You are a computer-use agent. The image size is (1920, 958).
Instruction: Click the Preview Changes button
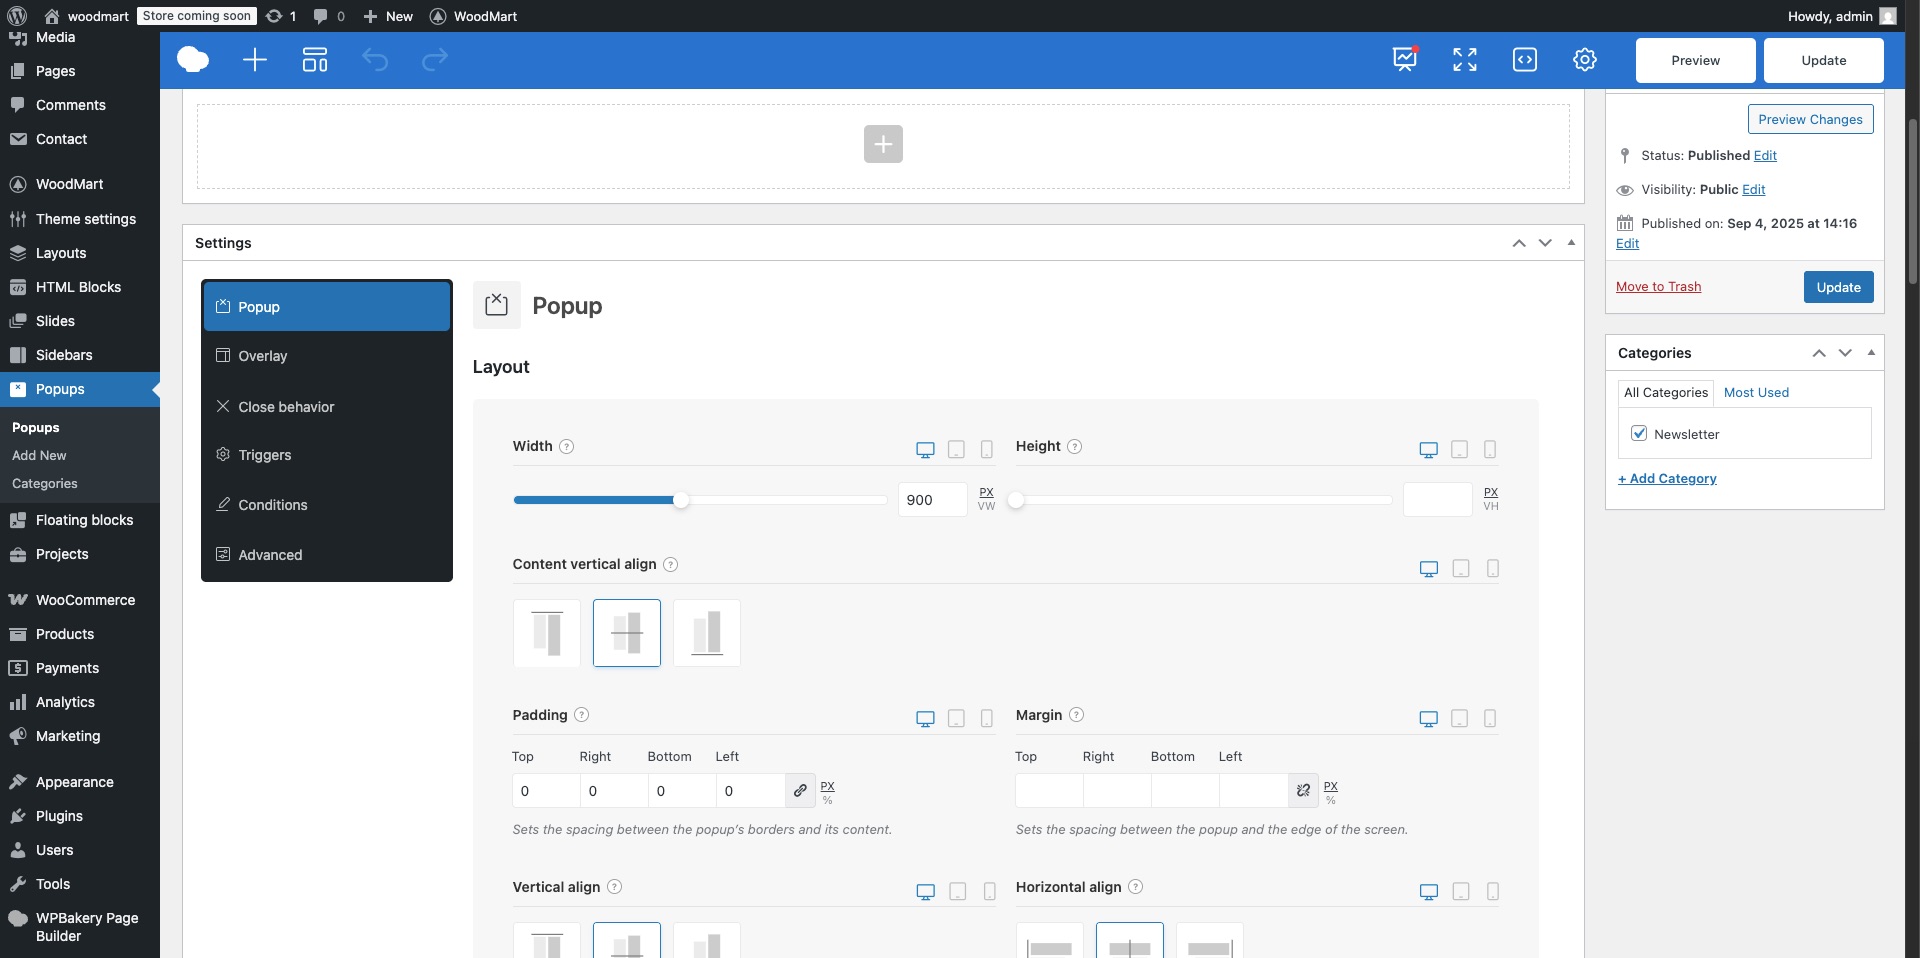[1810, 119]
